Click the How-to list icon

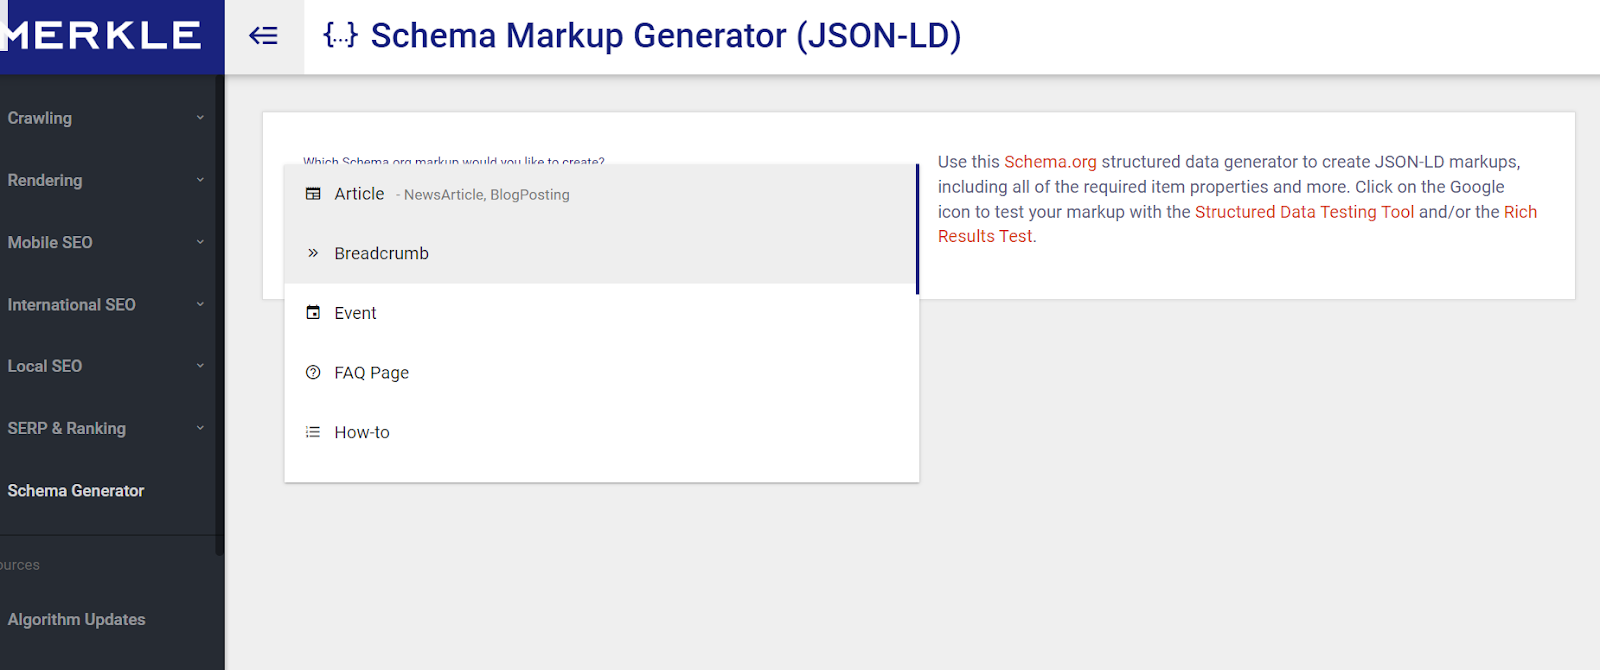coord(313,432)
